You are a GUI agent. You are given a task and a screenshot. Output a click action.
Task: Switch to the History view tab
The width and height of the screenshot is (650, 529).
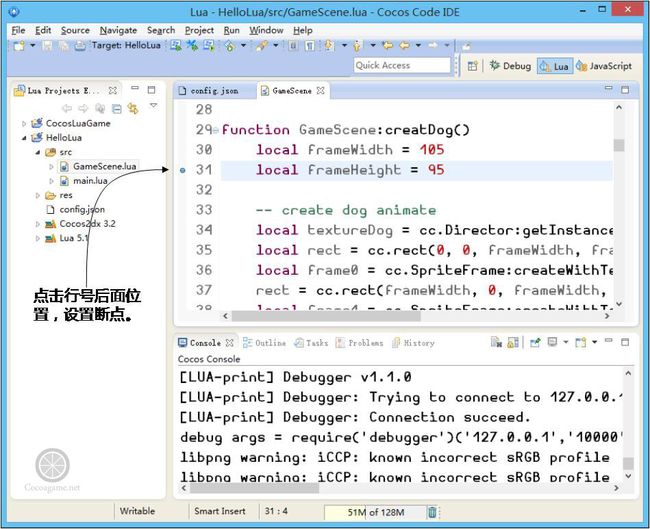pos(413,343)
